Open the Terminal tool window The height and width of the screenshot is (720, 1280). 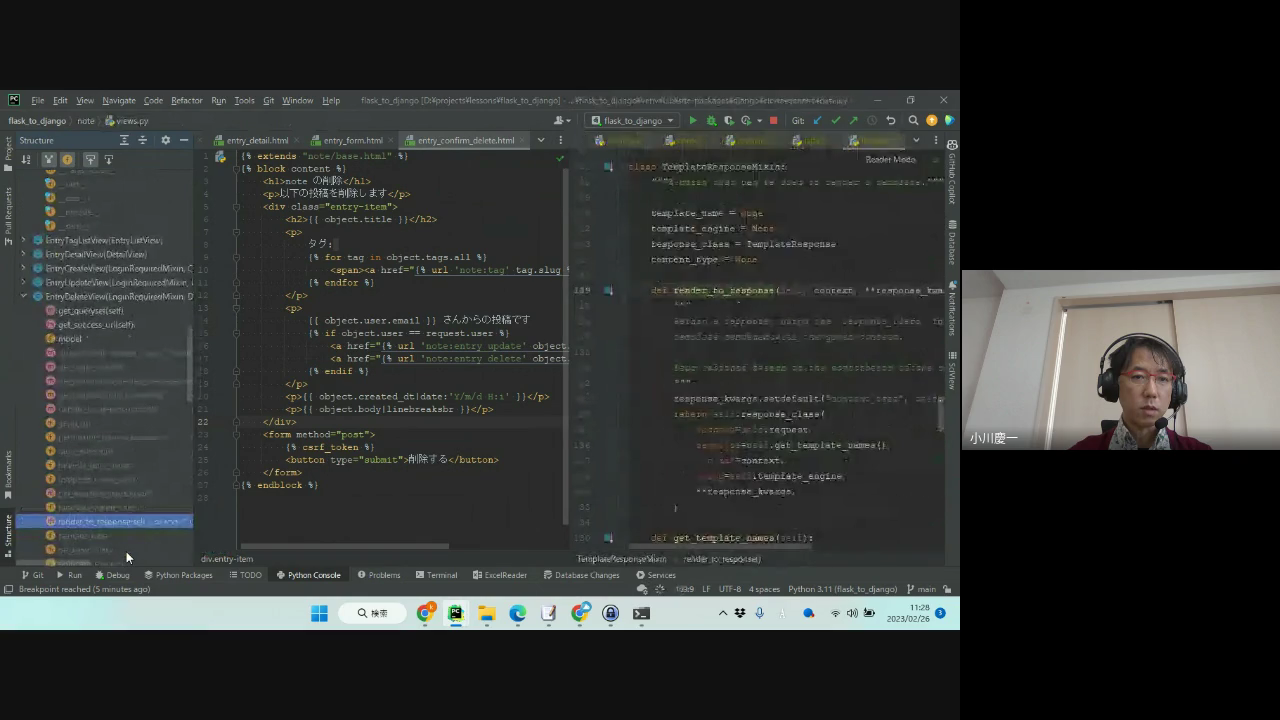pyautogui.click(x=436, y=575)
